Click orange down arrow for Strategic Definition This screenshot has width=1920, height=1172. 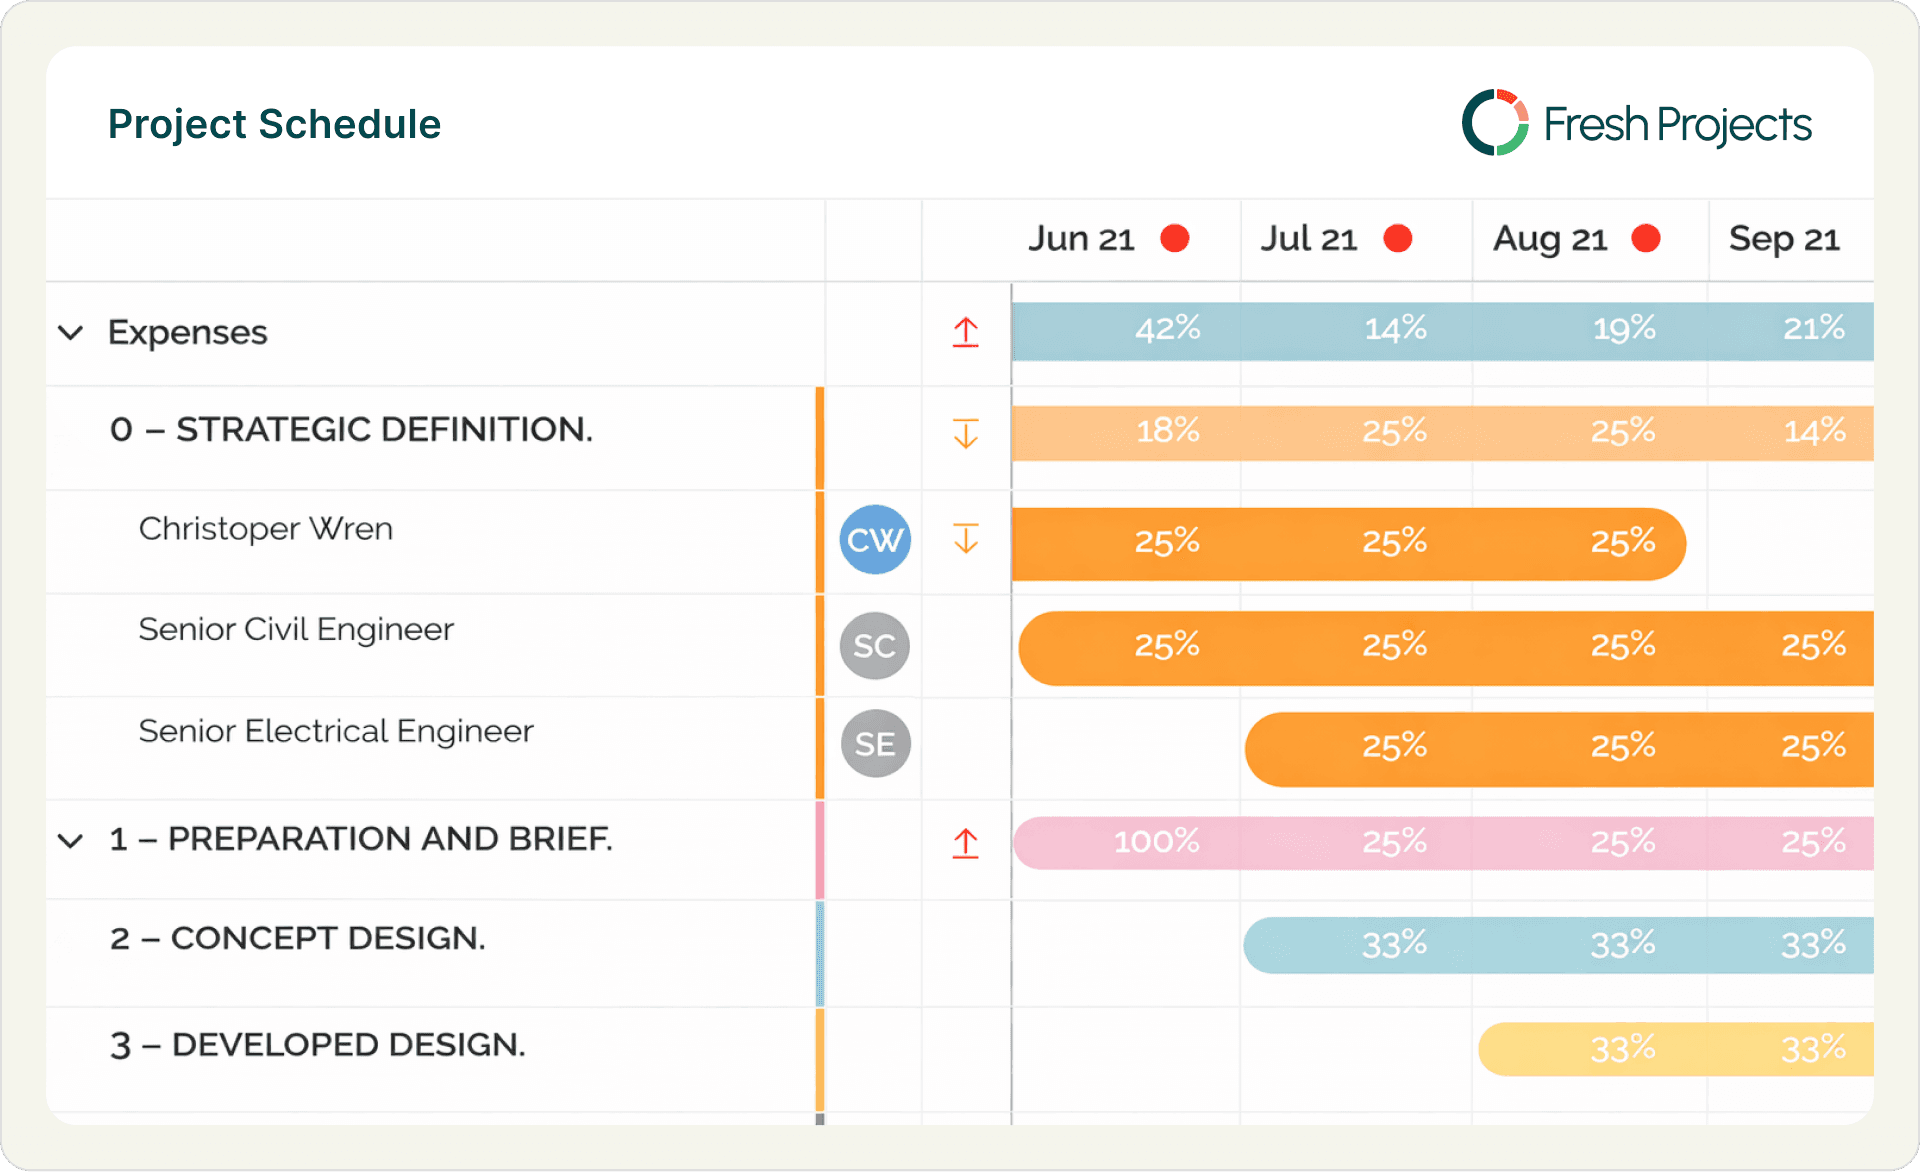[x=965, y=434]
